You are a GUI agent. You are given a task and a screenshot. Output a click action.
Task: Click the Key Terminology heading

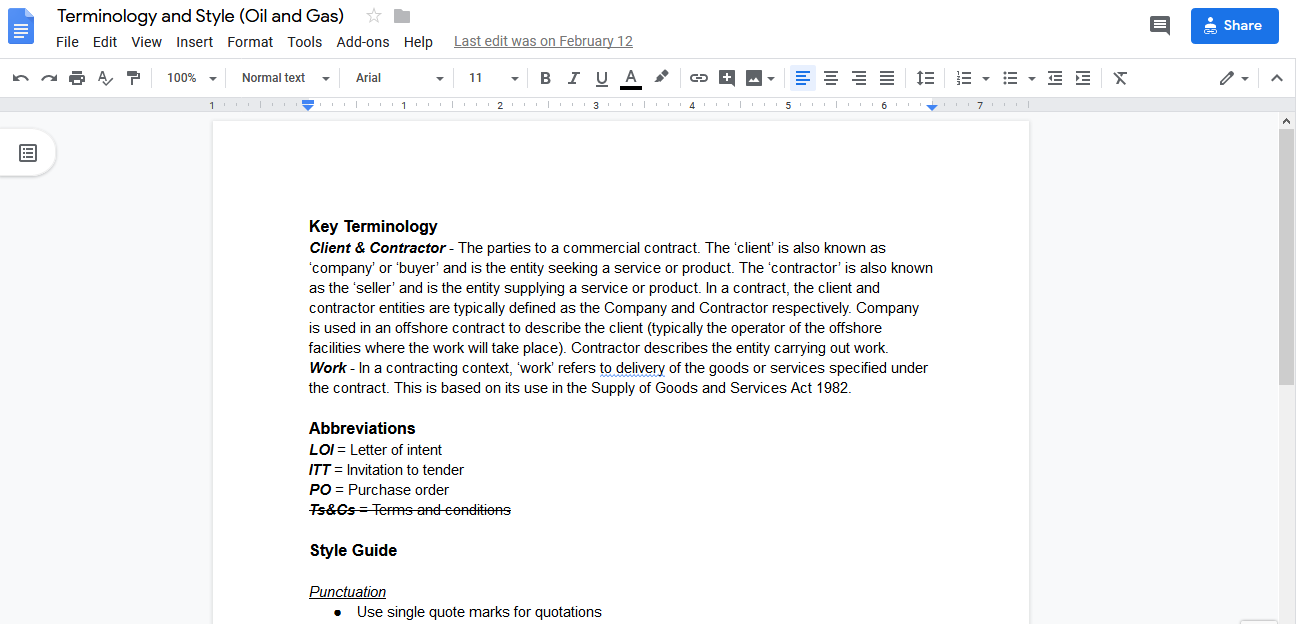pyautogui.click(x=373, y=226)
